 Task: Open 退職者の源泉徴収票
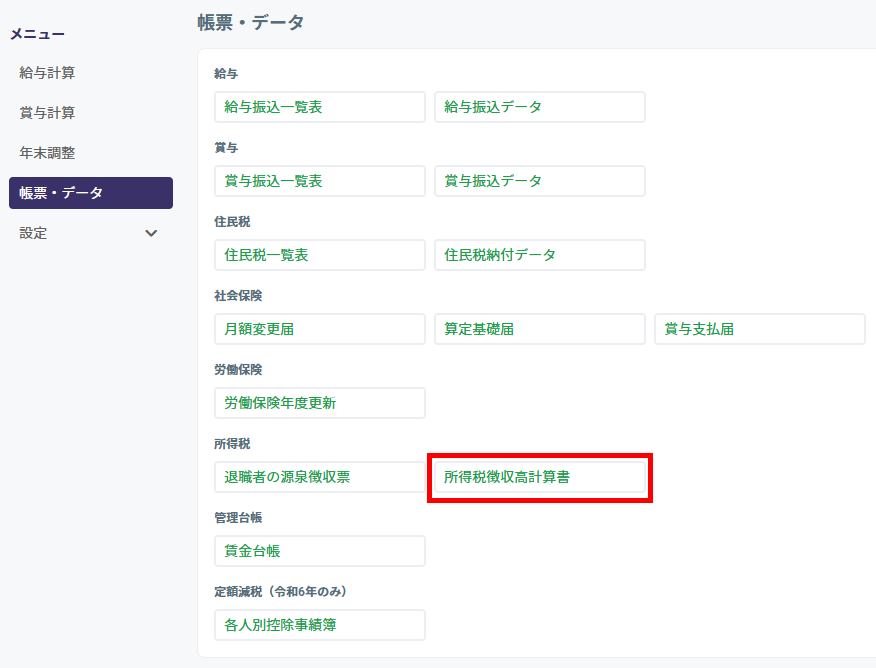coord(319,477)
